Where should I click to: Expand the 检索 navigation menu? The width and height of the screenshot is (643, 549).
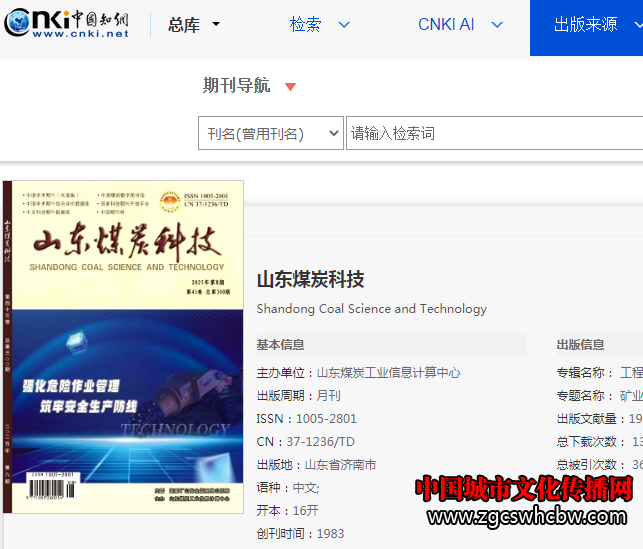click(x=306, y=25)
